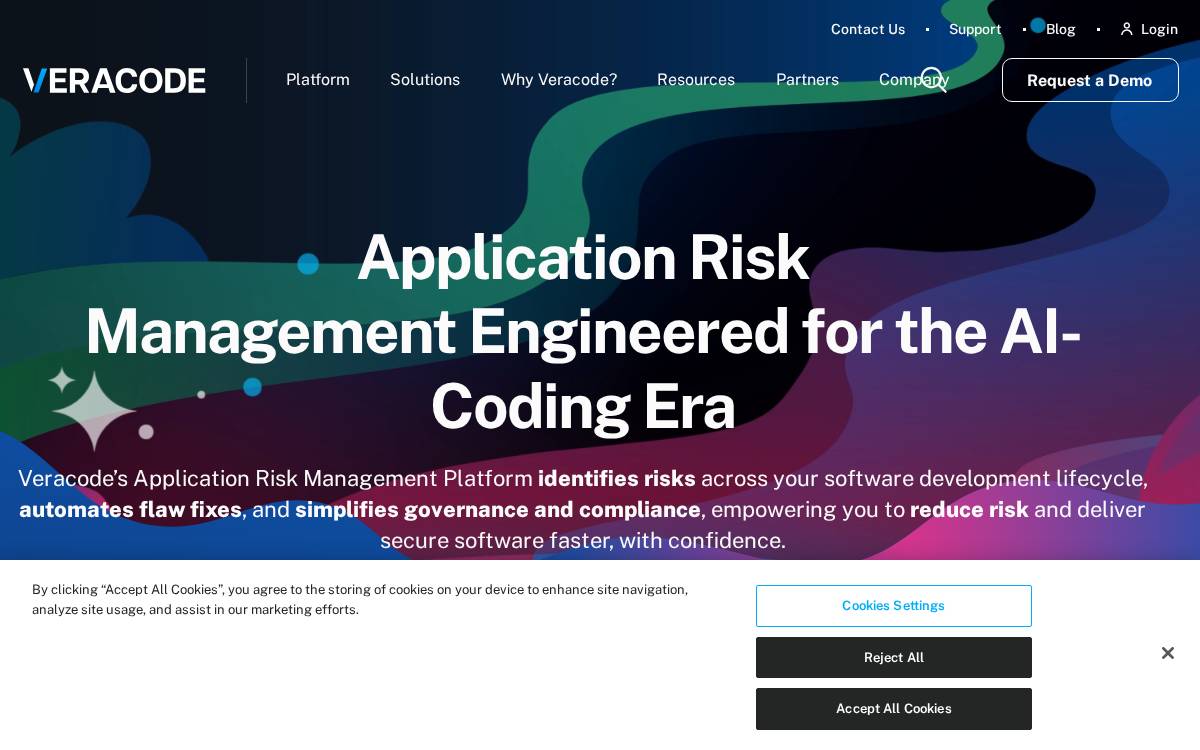Open the Solutions menu
The height and width of the screenshot is (750, 1200).
pyautogui.click(x=425, y=79)
